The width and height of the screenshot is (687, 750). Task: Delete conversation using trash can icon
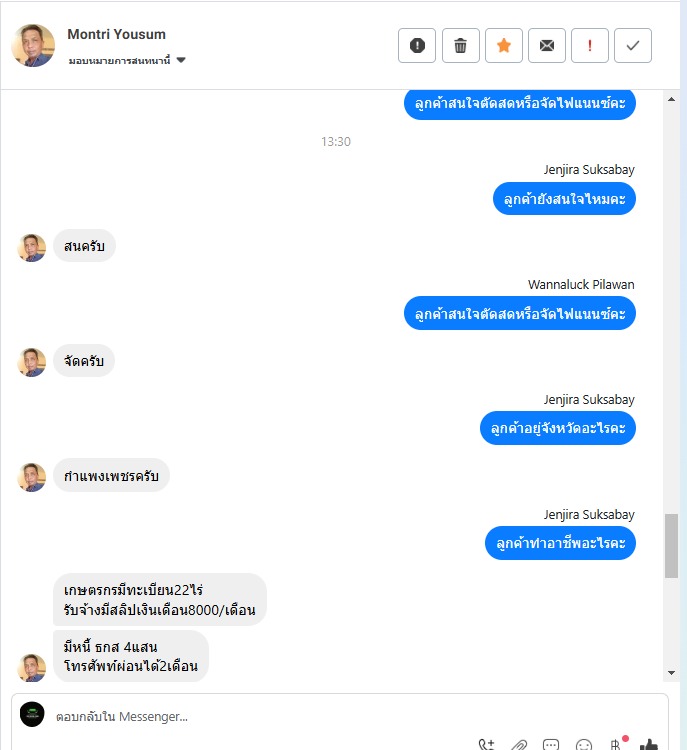pyautogui.click(x=460, y=45)
